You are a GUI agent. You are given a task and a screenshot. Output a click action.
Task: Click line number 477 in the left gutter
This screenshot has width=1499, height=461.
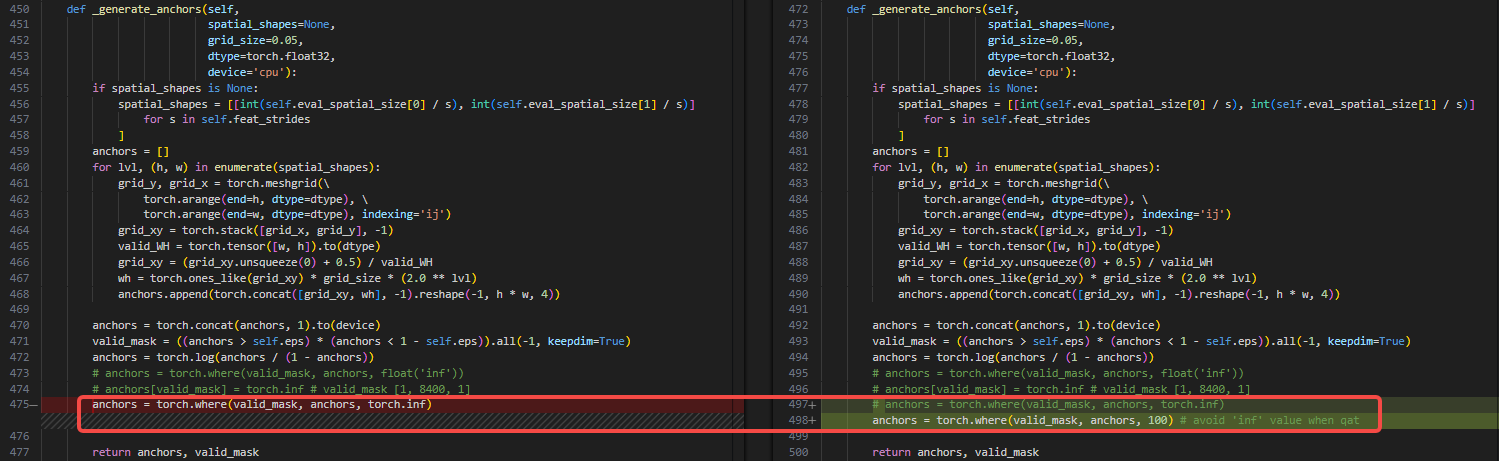point(18,452)
